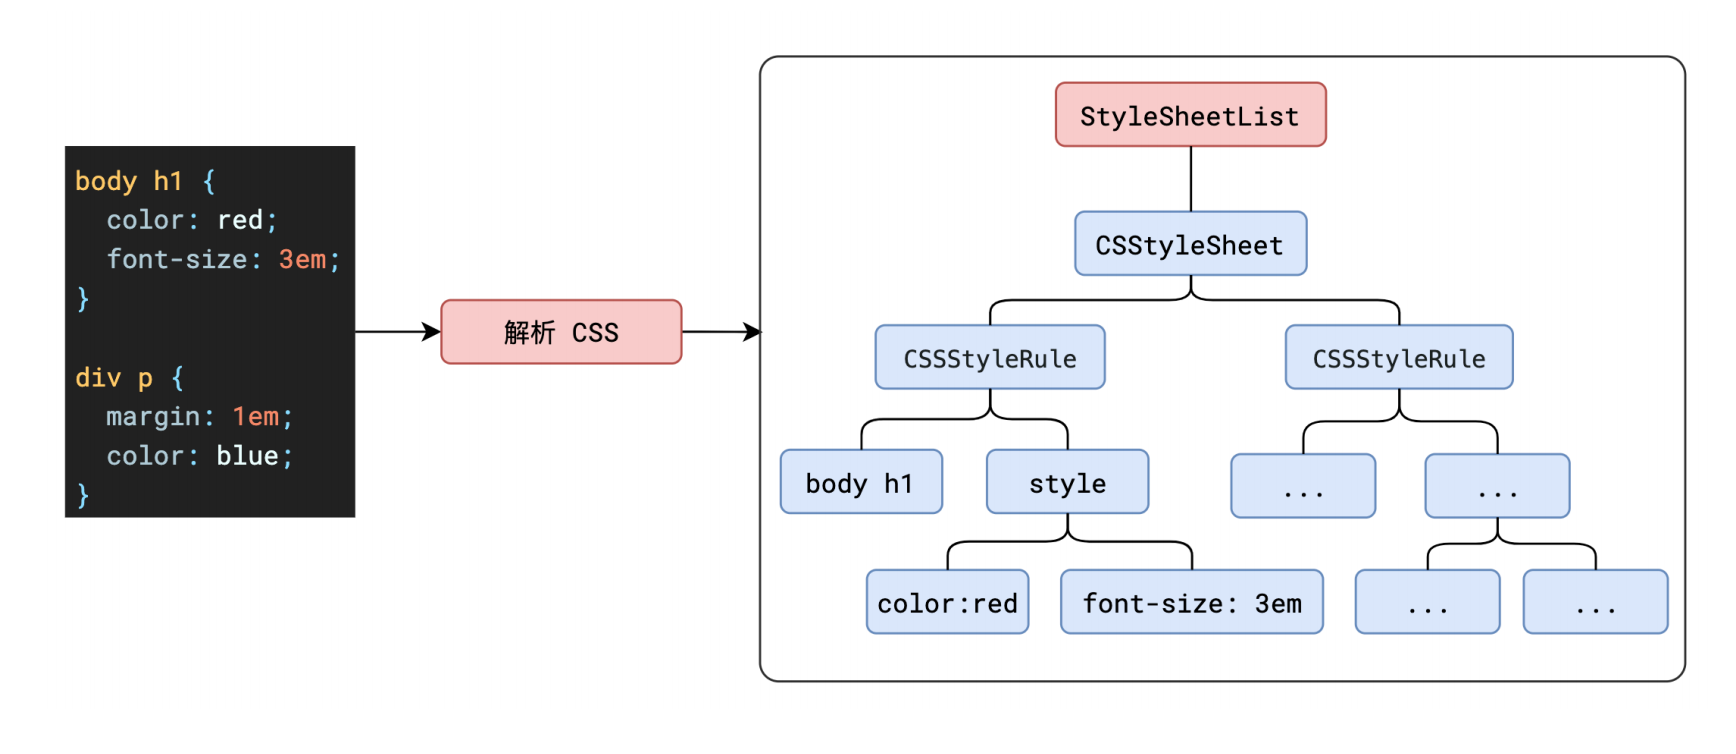Select the CSStyleSheet node
1736x754 pixels.
tap(1190, 243)
